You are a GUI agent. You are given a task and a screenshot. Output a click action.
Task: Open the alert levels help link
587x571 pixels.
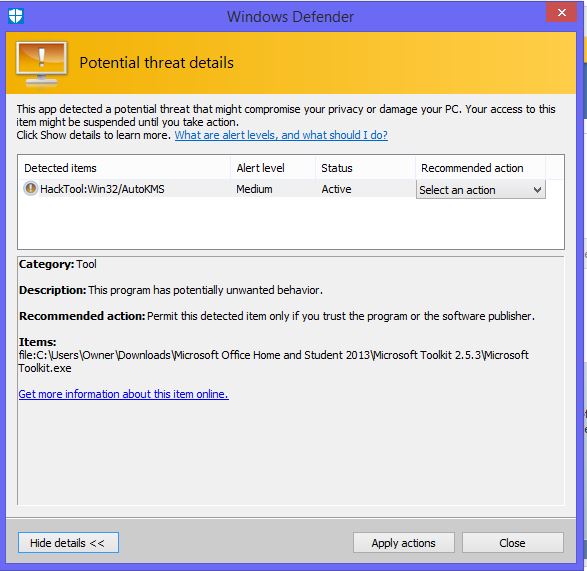click(281, 135)
